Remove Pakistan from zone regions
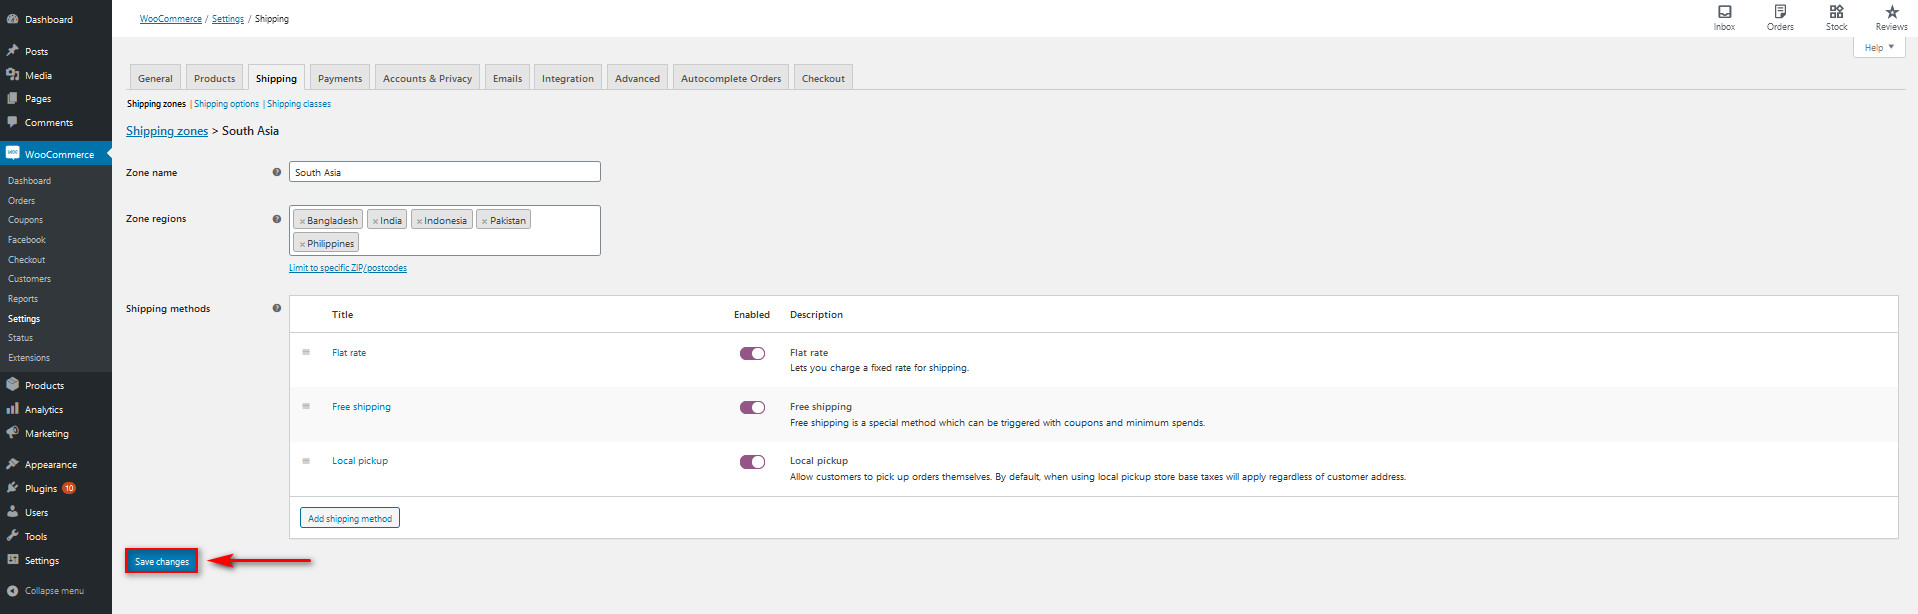The height and width of the screenshot is (614, 1918). (x=484, y=221)
